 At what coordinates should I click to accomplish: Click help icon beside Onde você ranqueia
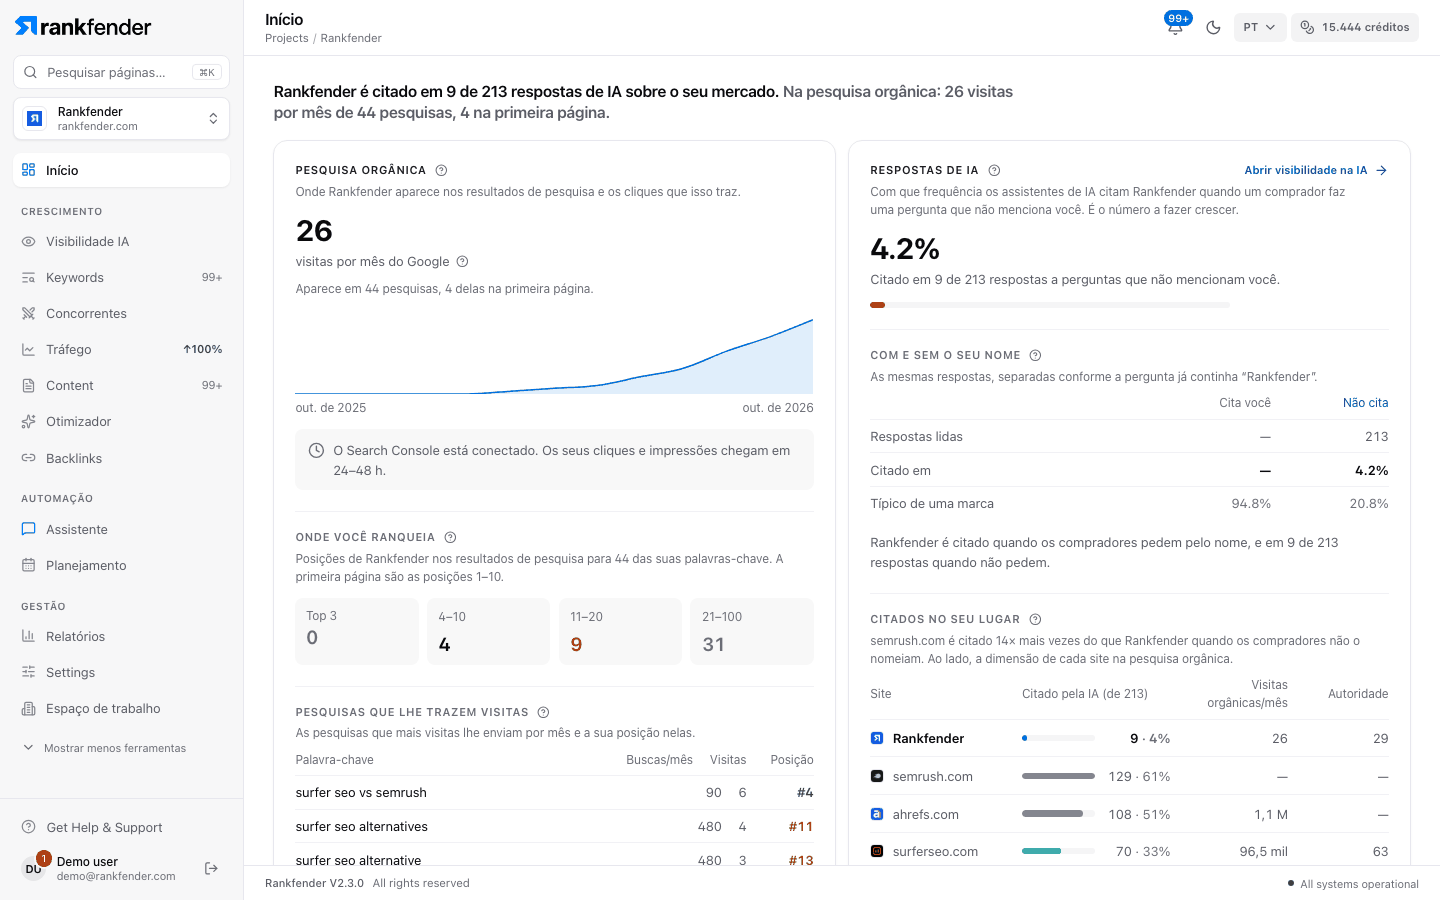click(x=450, y=537)
